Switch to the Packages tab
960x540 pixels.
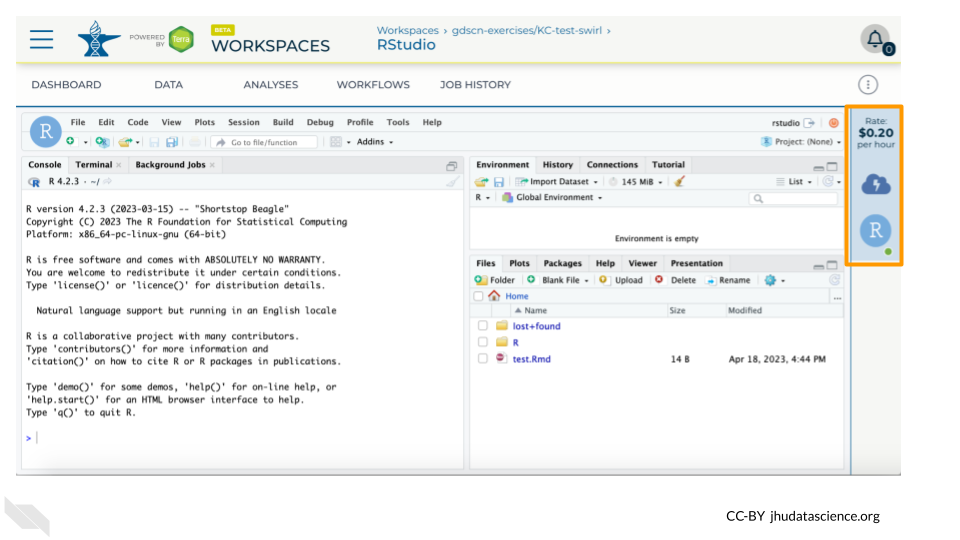[x=563, y=263]
